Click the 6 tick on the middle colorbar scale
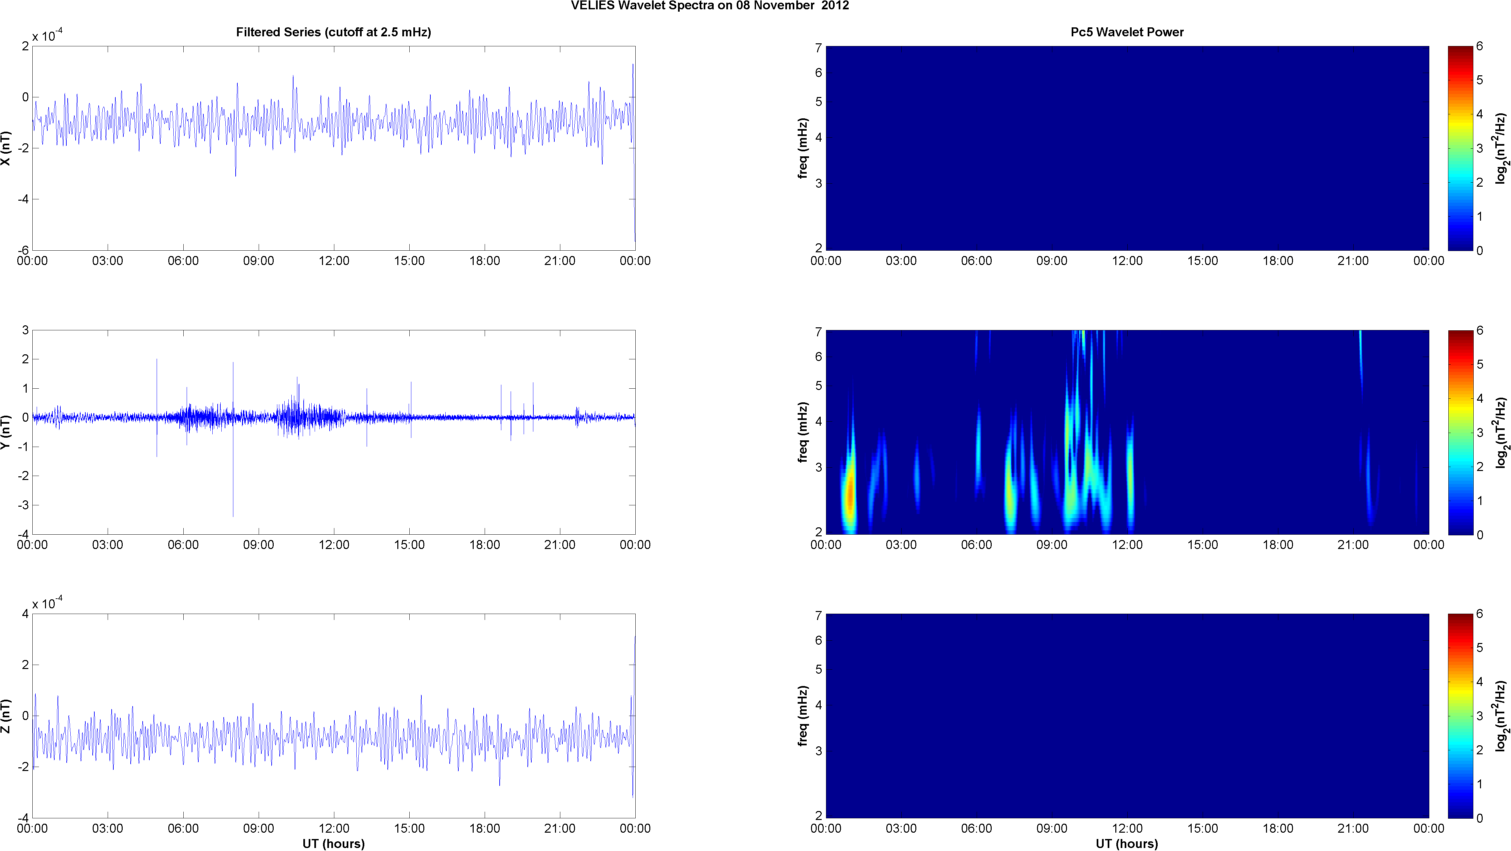 click(1480, 330)
